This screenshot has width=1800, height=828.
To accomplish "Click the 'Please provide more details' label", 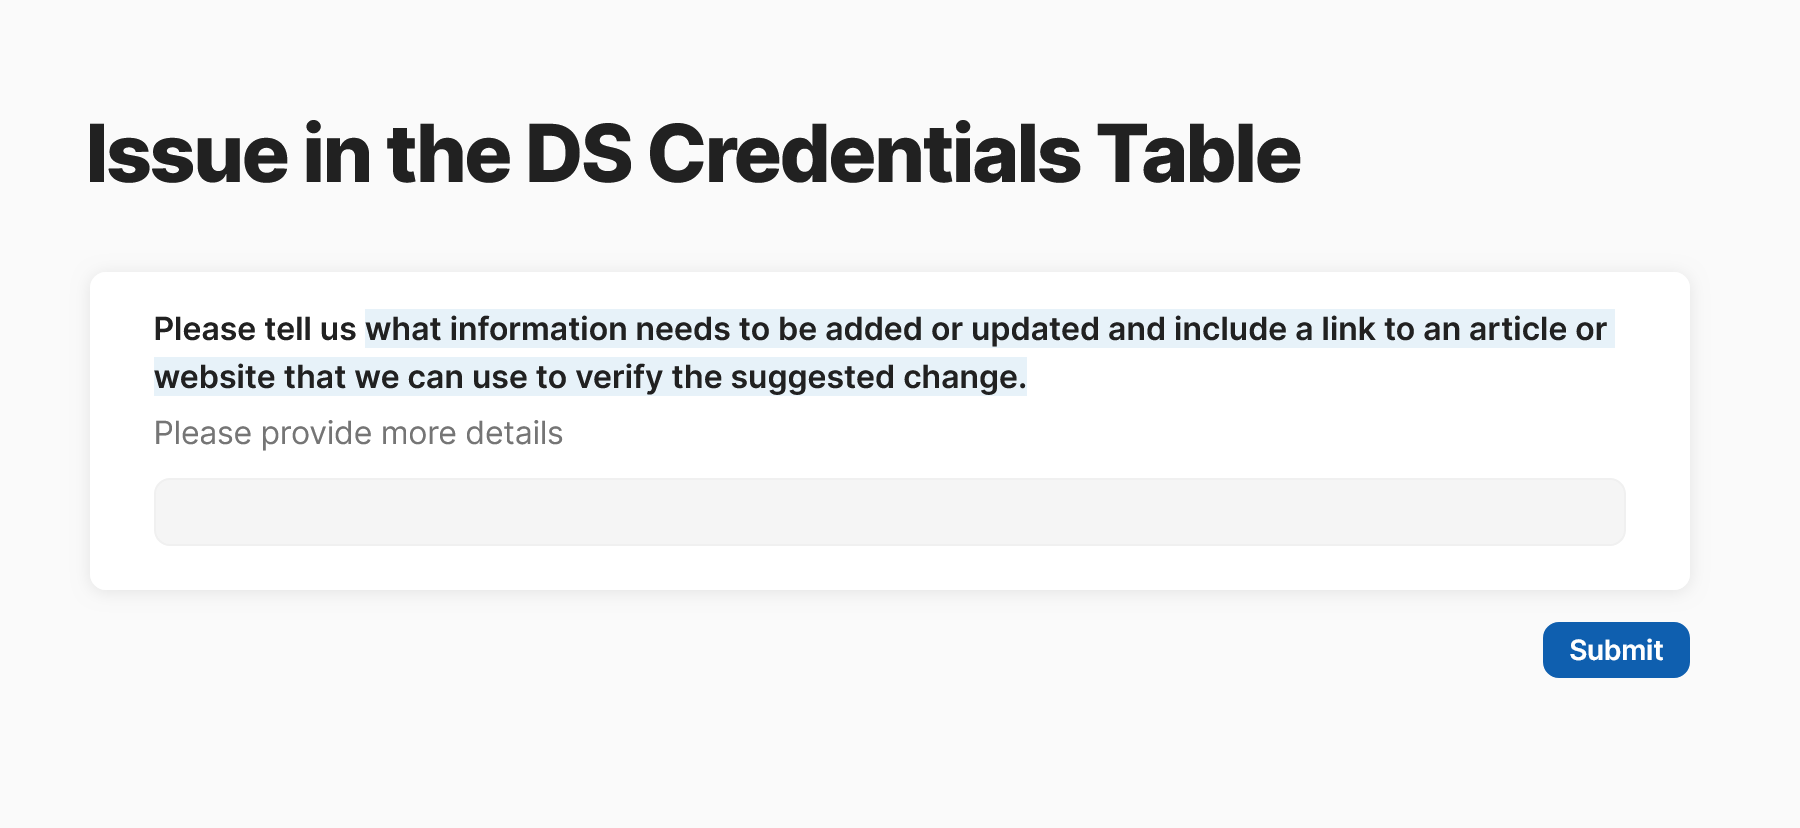I will point(357,433).
